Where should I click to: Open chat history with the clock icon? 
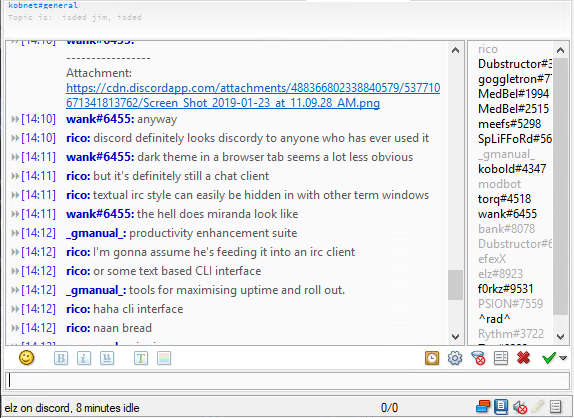click(x=432, y=358)
